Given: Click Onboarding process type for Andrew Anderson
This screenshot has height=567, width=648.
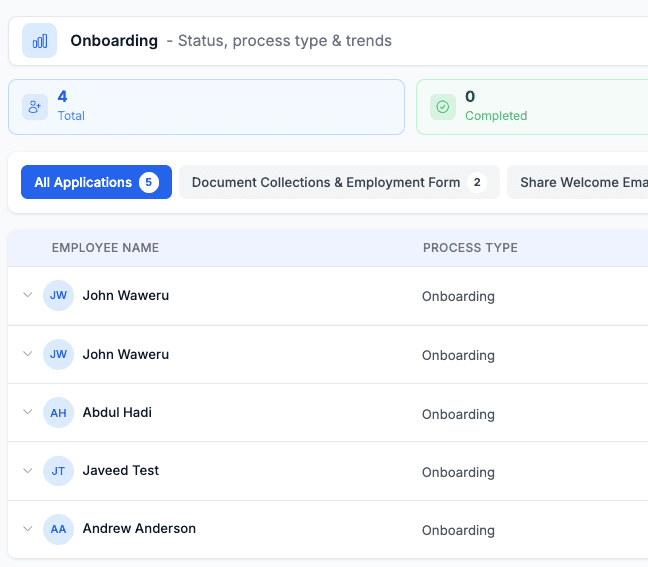Looking at the screenshot, I should click(458, 530).
